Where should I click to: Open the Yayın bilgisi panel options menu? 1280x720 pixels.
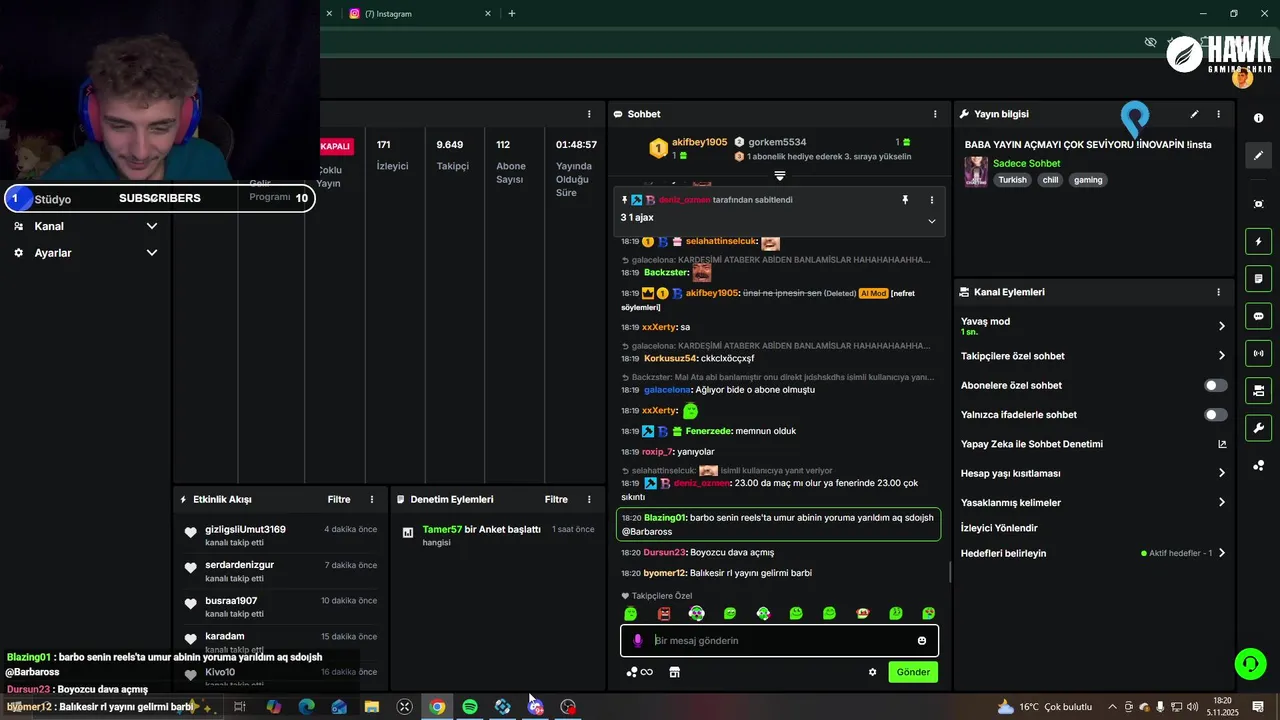click(1218, 114)
